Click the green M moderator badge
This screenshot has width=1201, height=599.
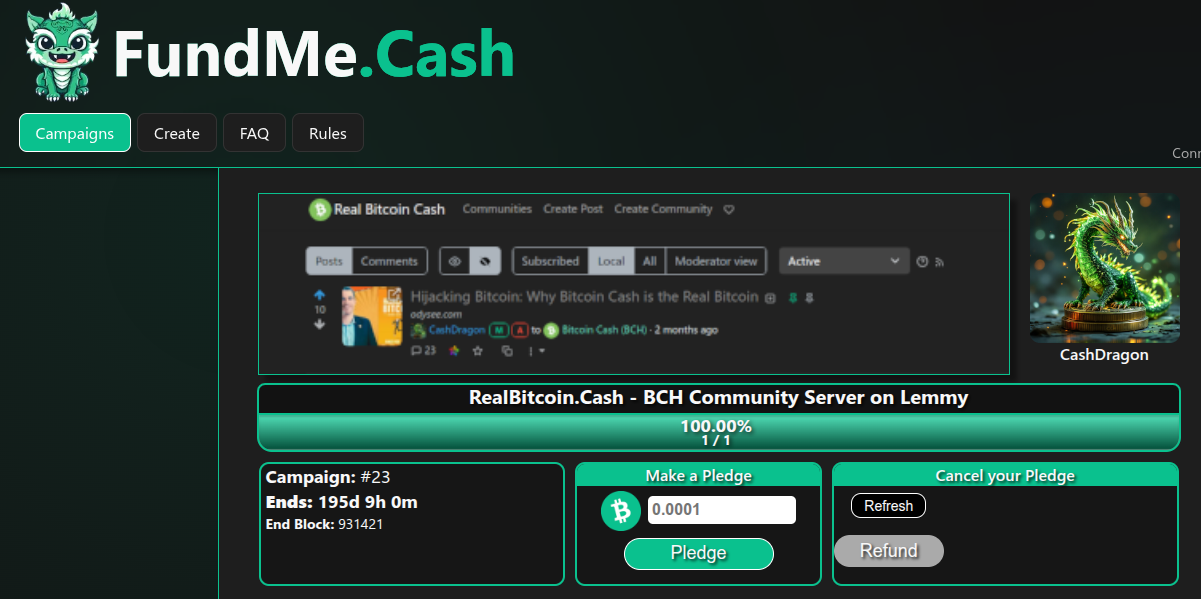(499, 330)
